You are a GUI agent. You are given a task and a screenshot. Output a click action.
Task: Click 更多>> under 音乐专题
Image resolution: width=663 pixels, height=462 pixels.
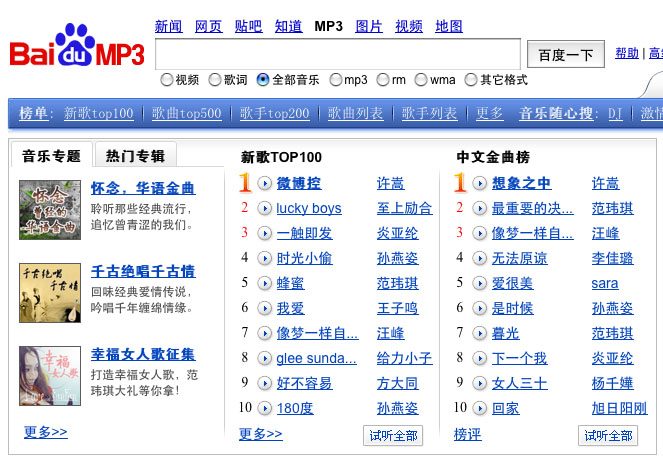point(46,432)
